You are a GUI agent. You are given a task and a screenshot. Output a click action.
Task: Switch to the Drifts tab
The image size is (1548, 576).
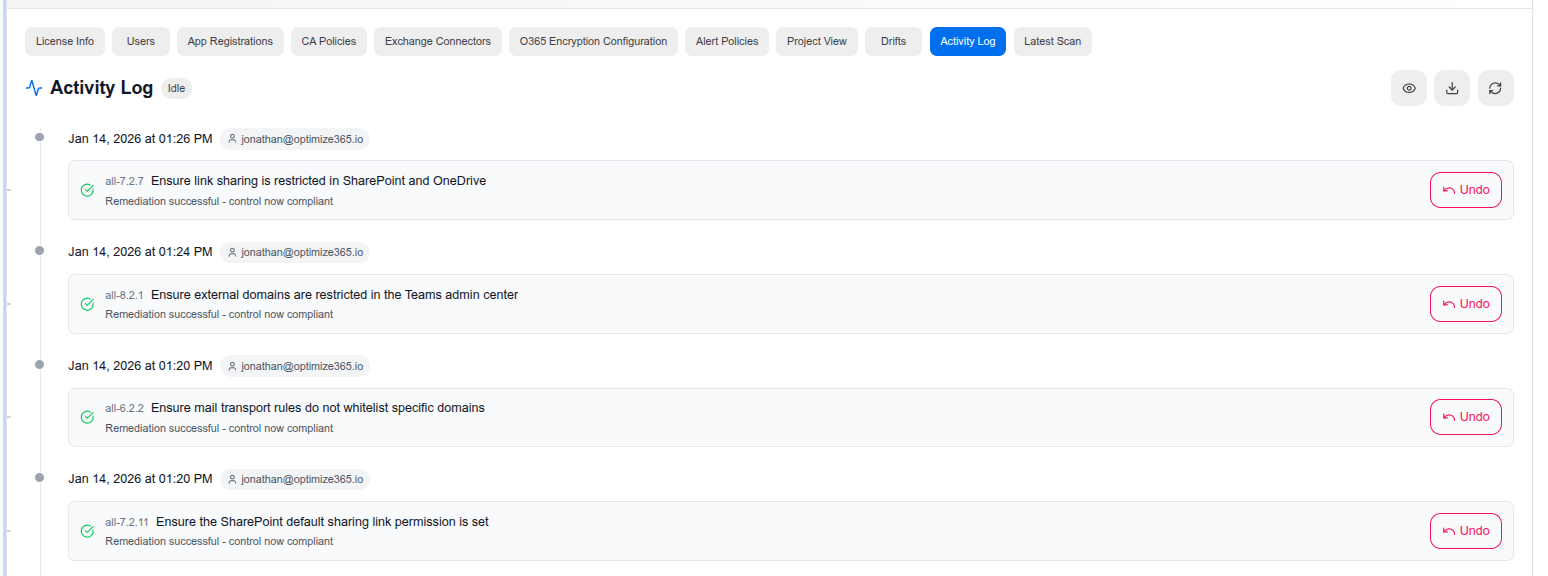(893, 41)
